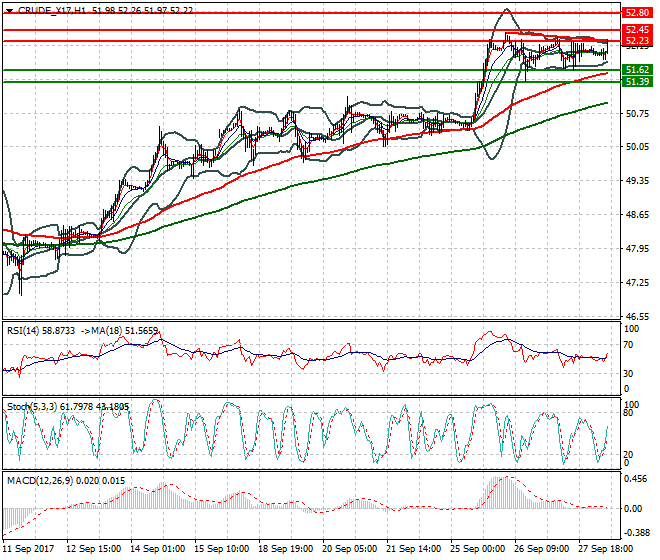Click the 52.80 resistance price label
This screenshot has height=560, width=660.
point(637,13)
